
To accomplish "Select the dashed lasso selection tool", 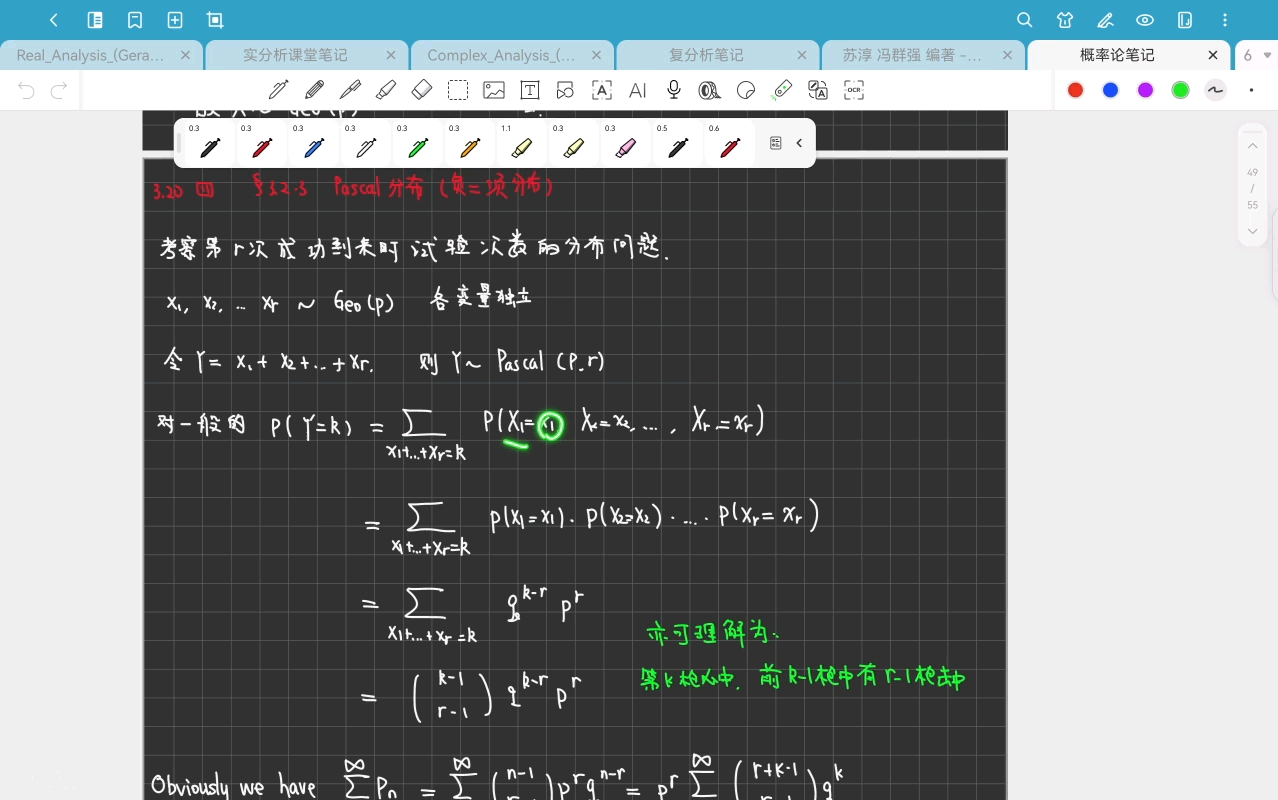I will 458,90.
